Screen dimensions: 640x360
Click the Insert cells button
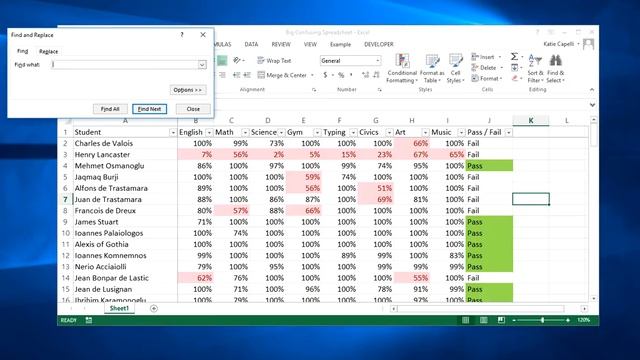(486, 57)
